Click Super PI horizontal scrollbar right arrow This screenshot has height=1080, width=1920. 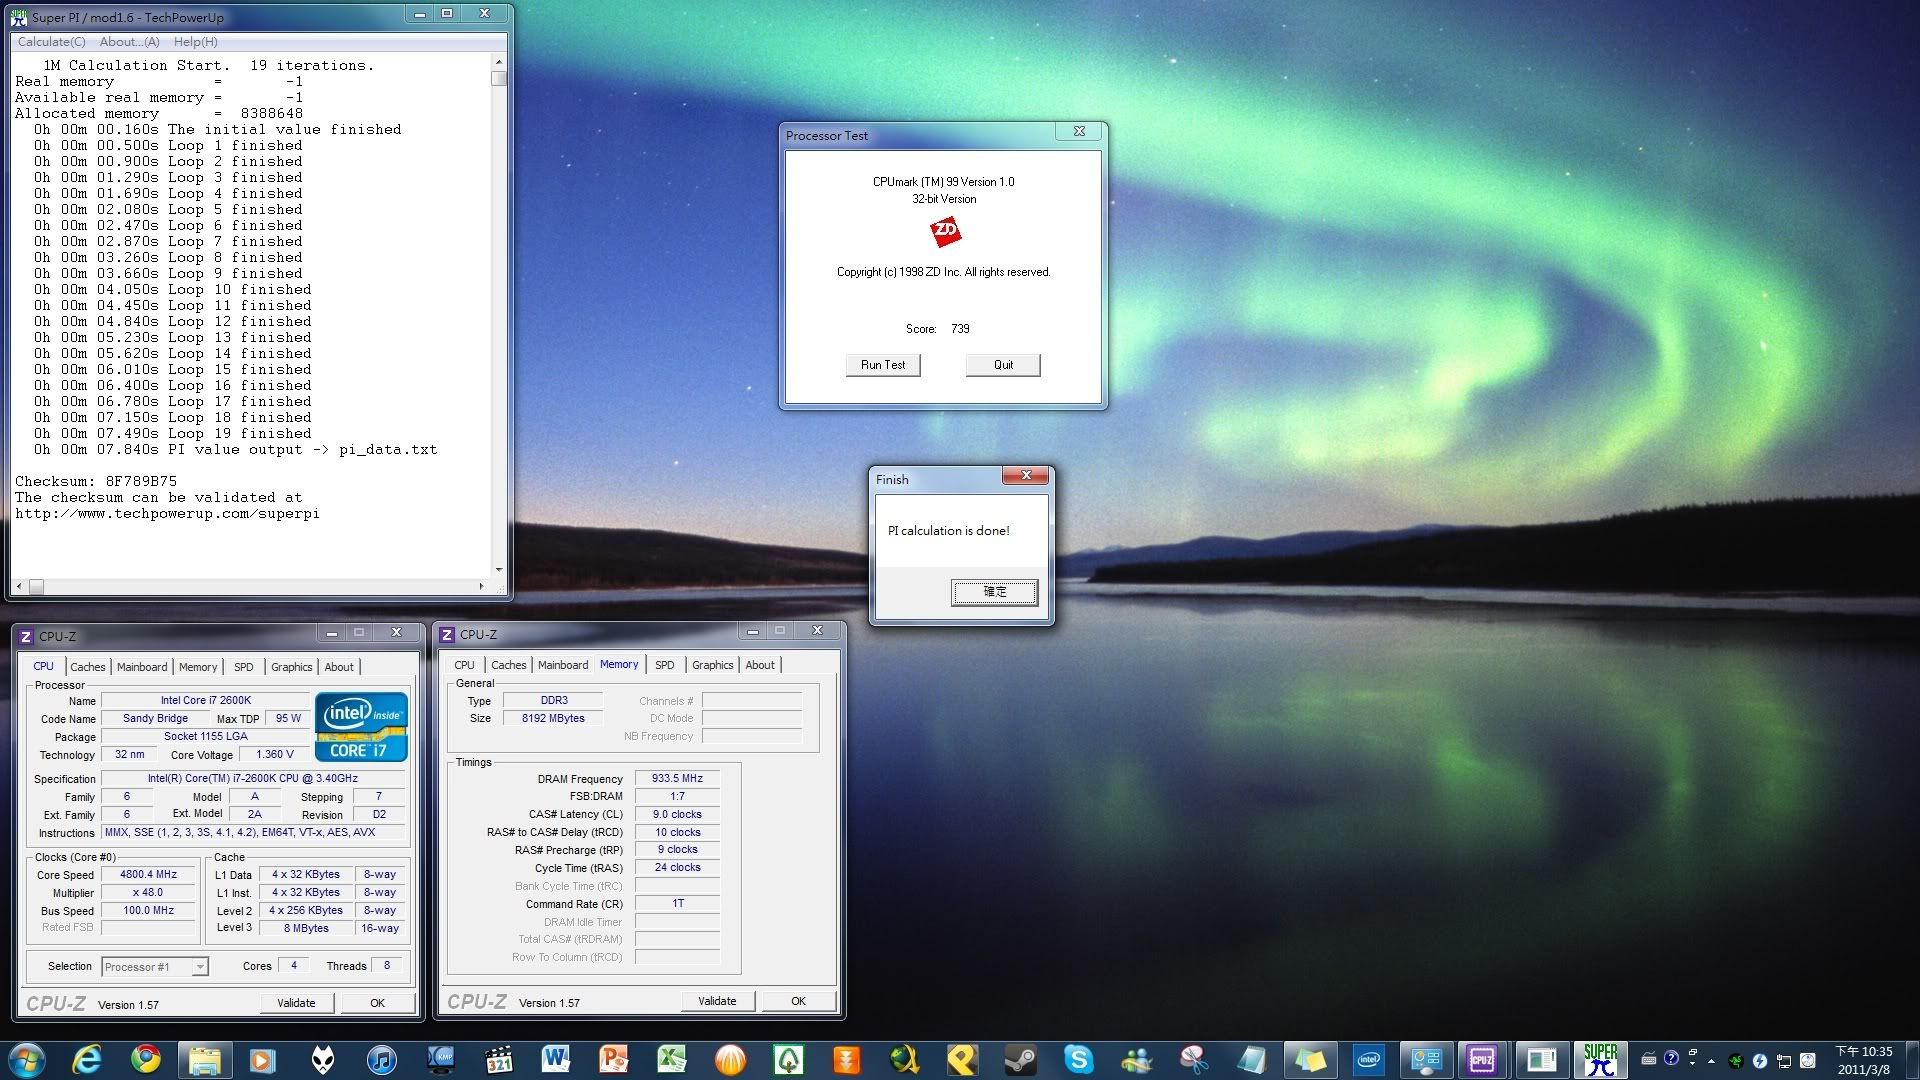point(481,587)
